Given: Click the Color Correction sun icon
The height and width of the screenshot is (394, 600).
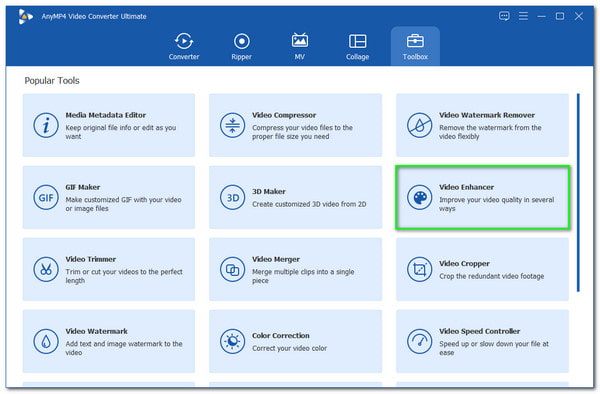Looking at the screenshot, I should (232, 341).
